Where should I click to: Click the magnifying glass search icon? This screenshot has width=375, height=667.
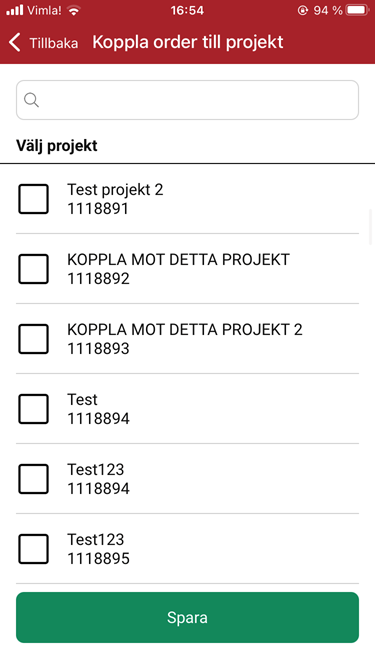pyautogui.click(x=31, y=100)
